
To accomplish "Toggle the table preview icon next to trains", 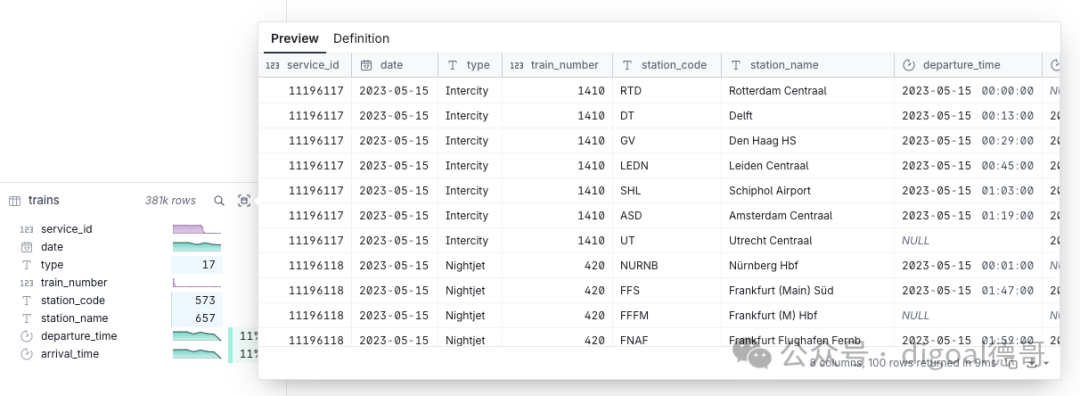I will 244,200.
